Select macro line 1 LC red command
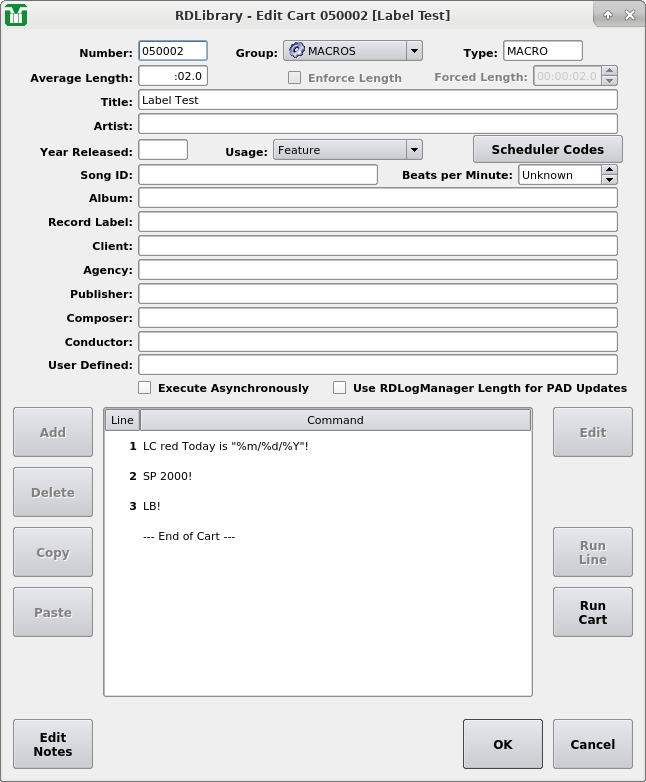Screen dimensions: 646x782 225,446
